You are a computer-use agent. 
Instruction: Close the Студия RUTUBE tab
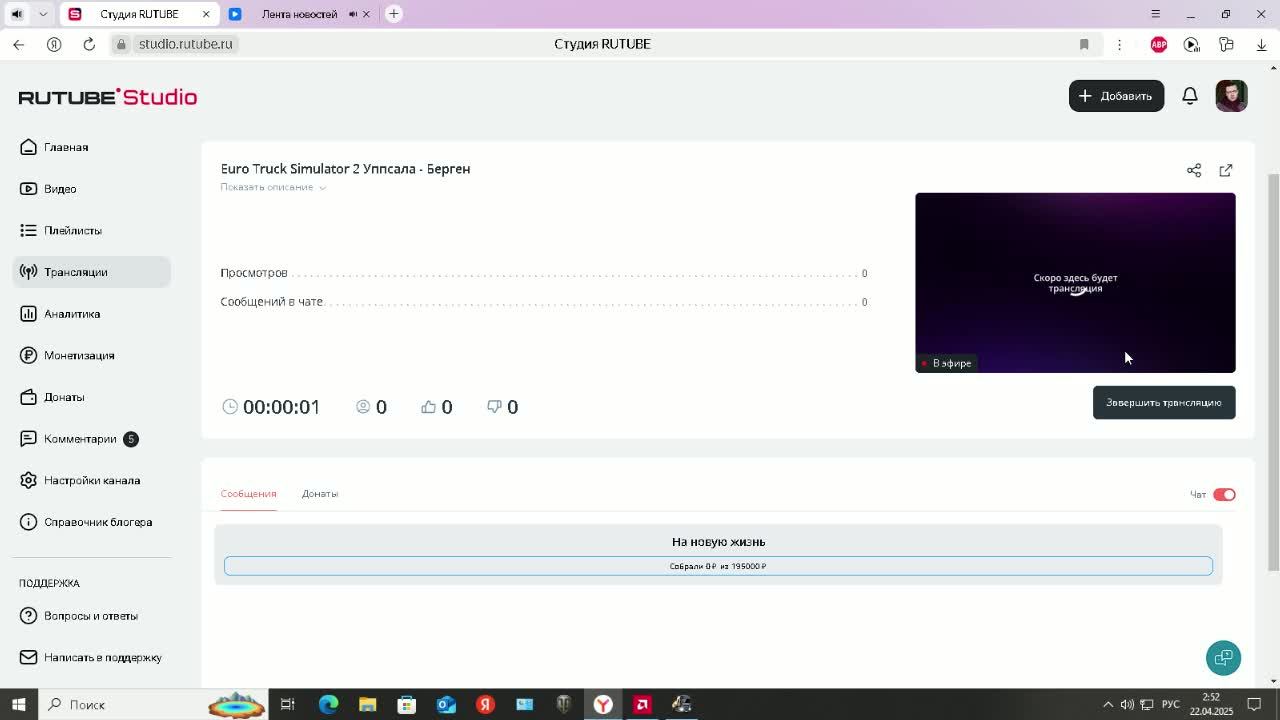206,14
